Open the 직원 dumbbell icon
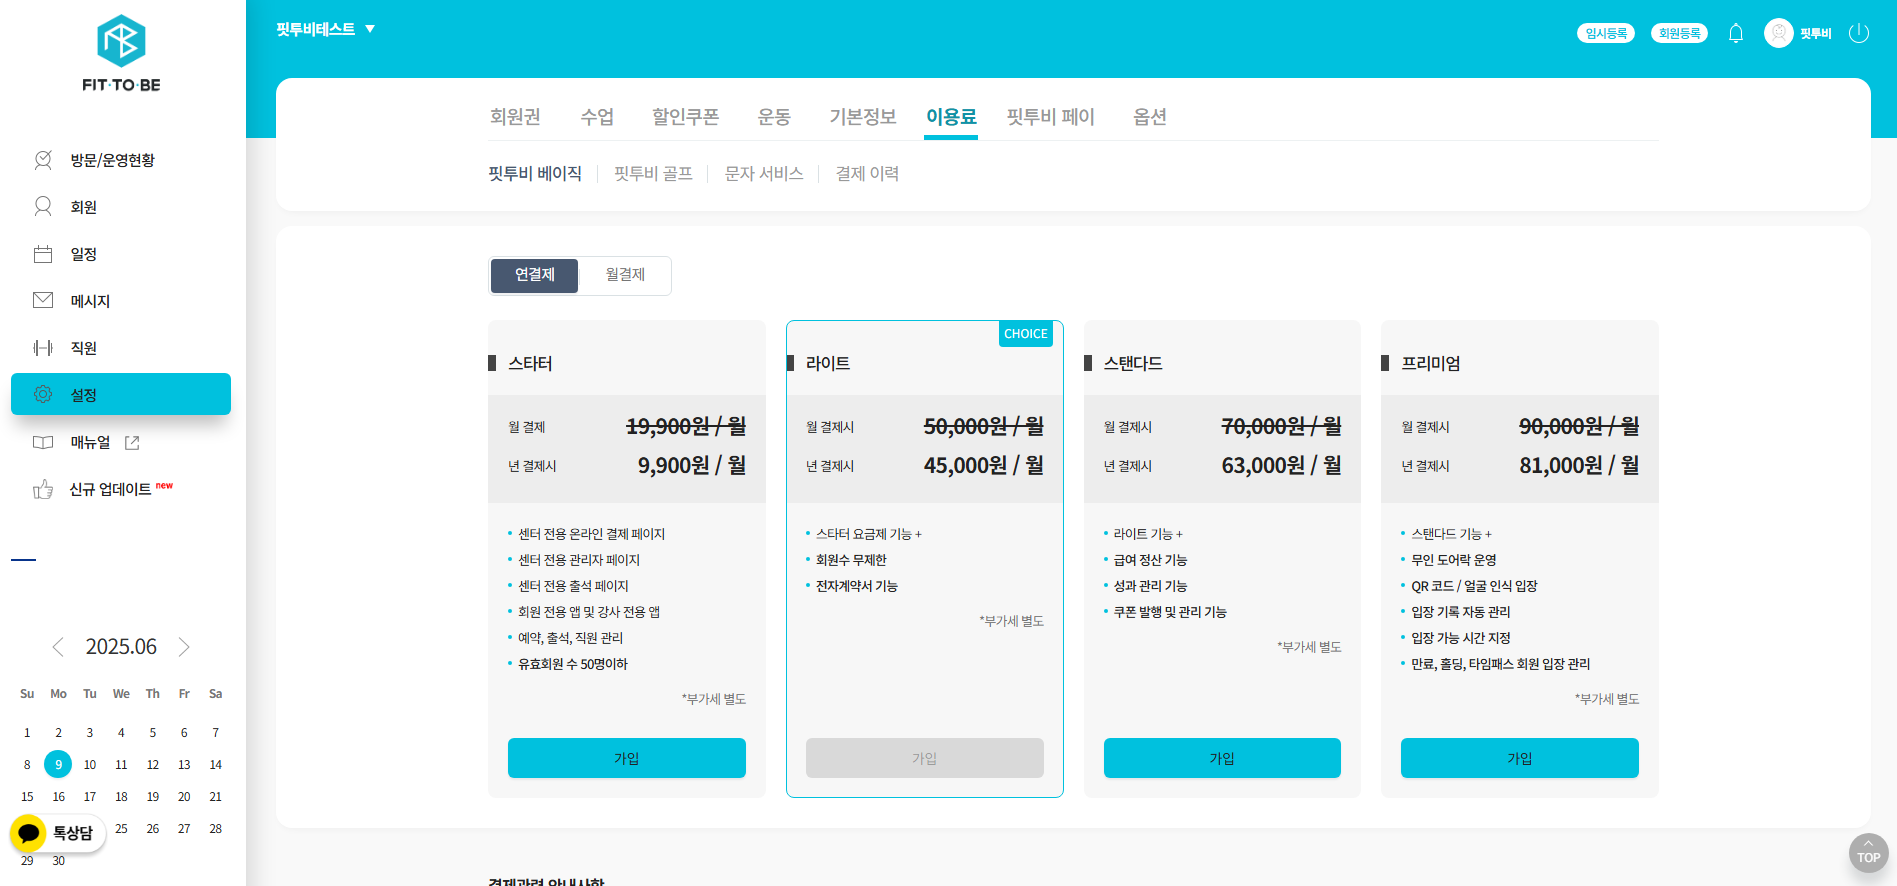The image size is (1897, 886). [43, 348]
